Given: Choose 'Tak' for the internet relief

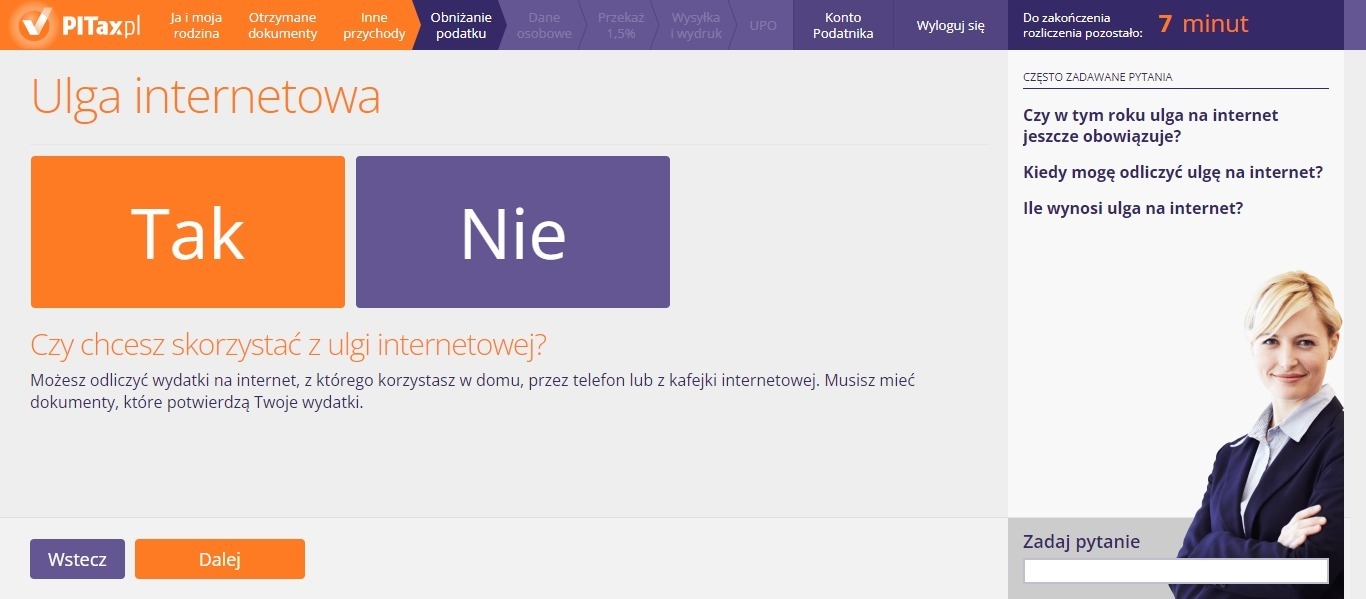Looking at the screenshot, I should click(188, 232).
